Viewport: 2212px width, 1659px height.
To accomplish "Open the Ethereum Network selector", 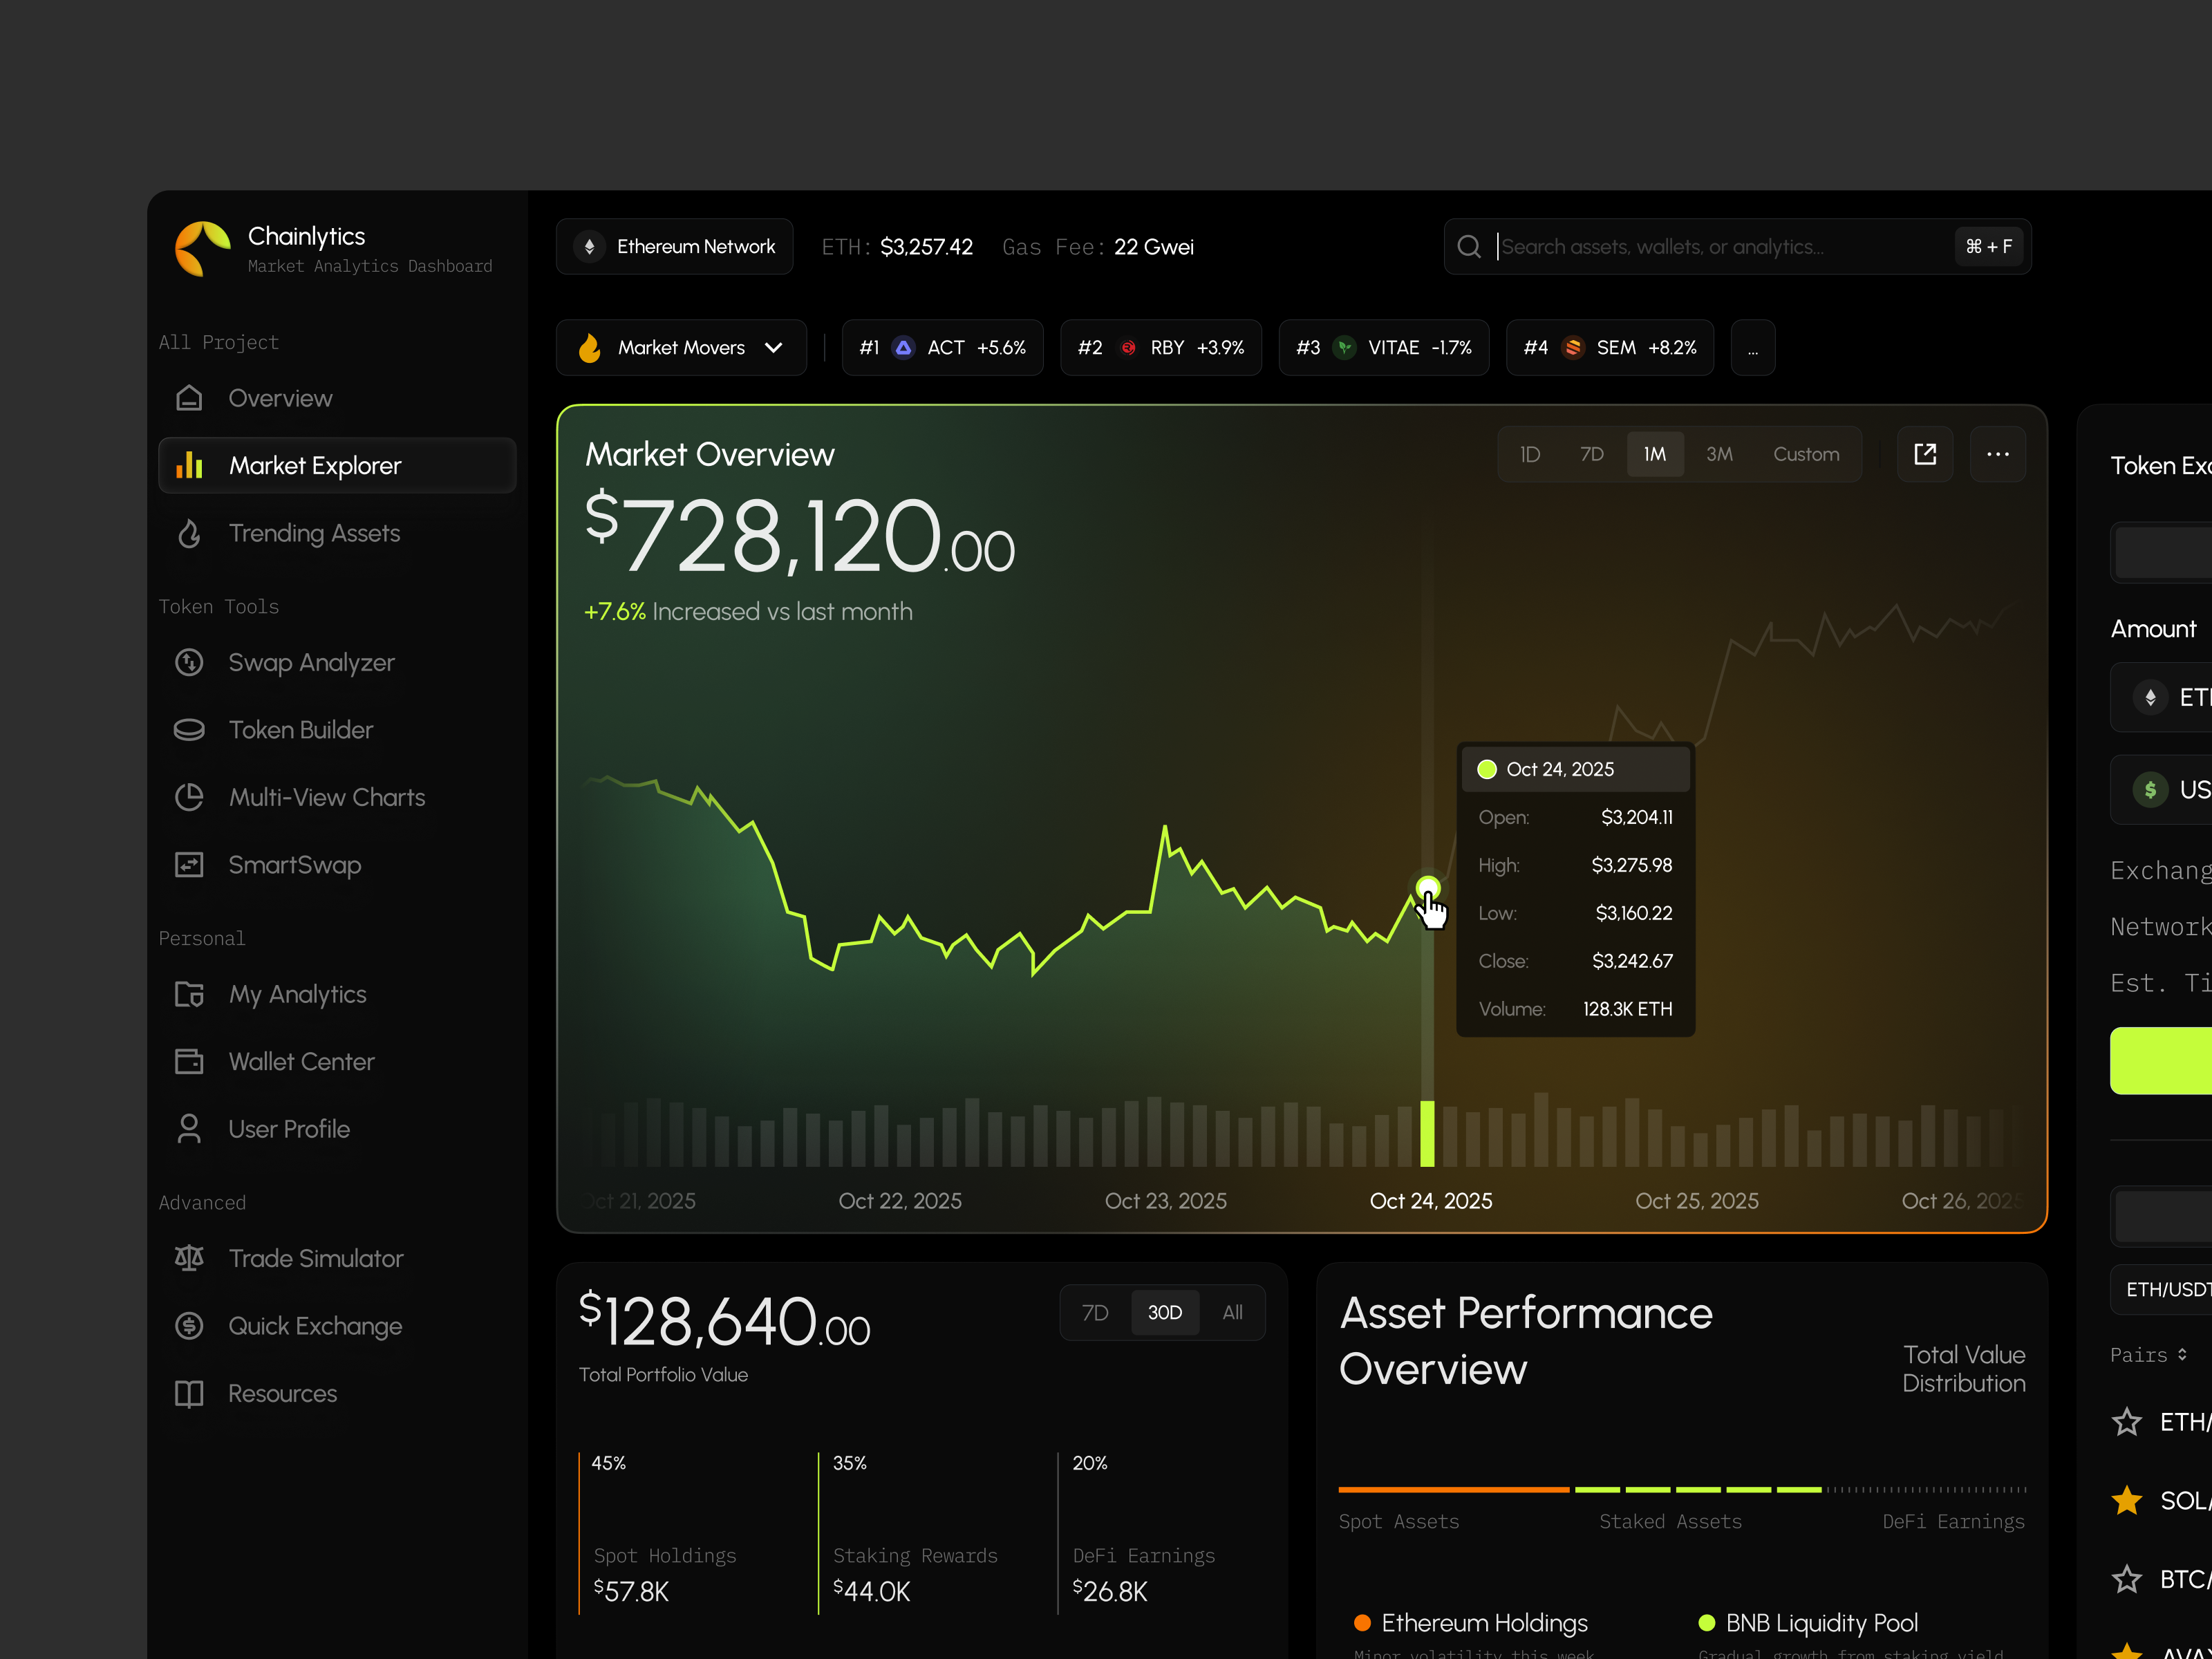I will (x=675, y=247).
